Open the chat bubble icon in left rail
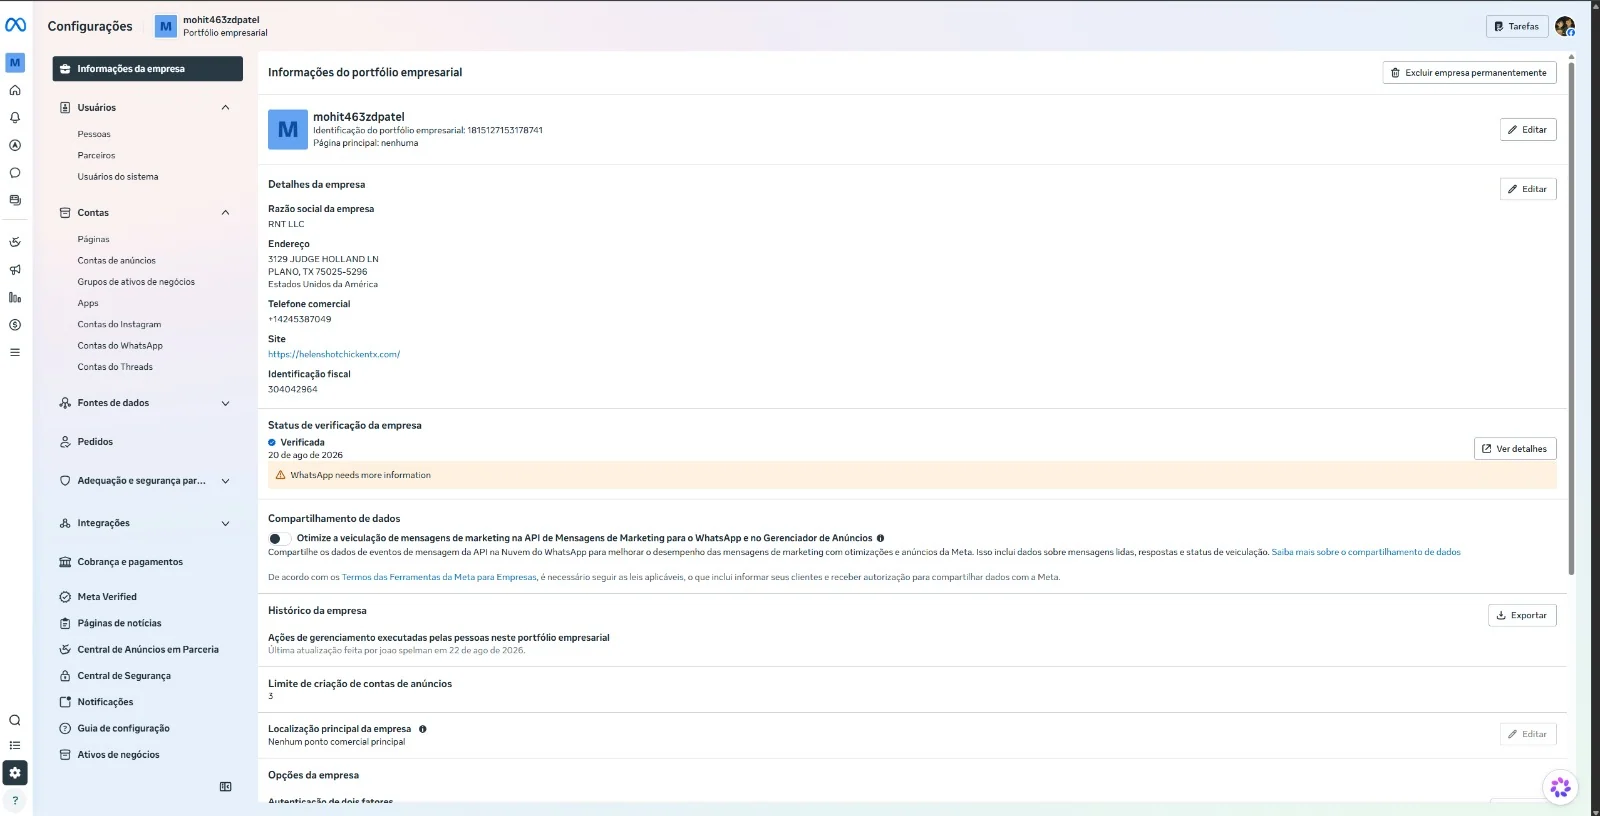The image size is (1600, 816). [x=15, y=173]
